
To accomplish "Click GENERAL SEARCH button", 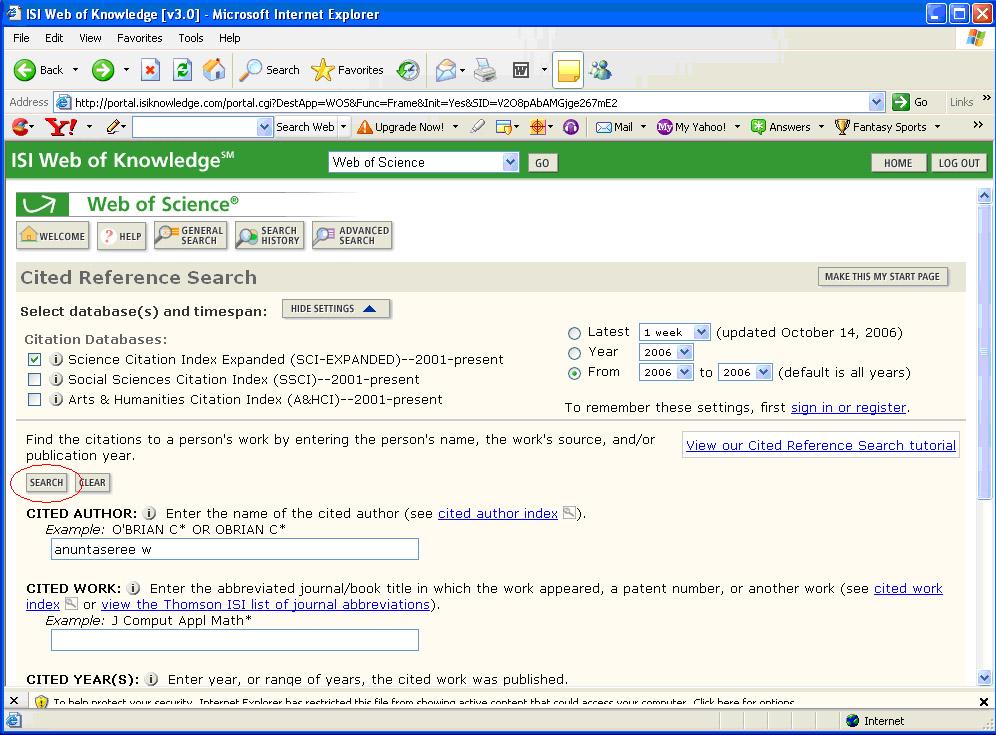I will click(191, 236).
